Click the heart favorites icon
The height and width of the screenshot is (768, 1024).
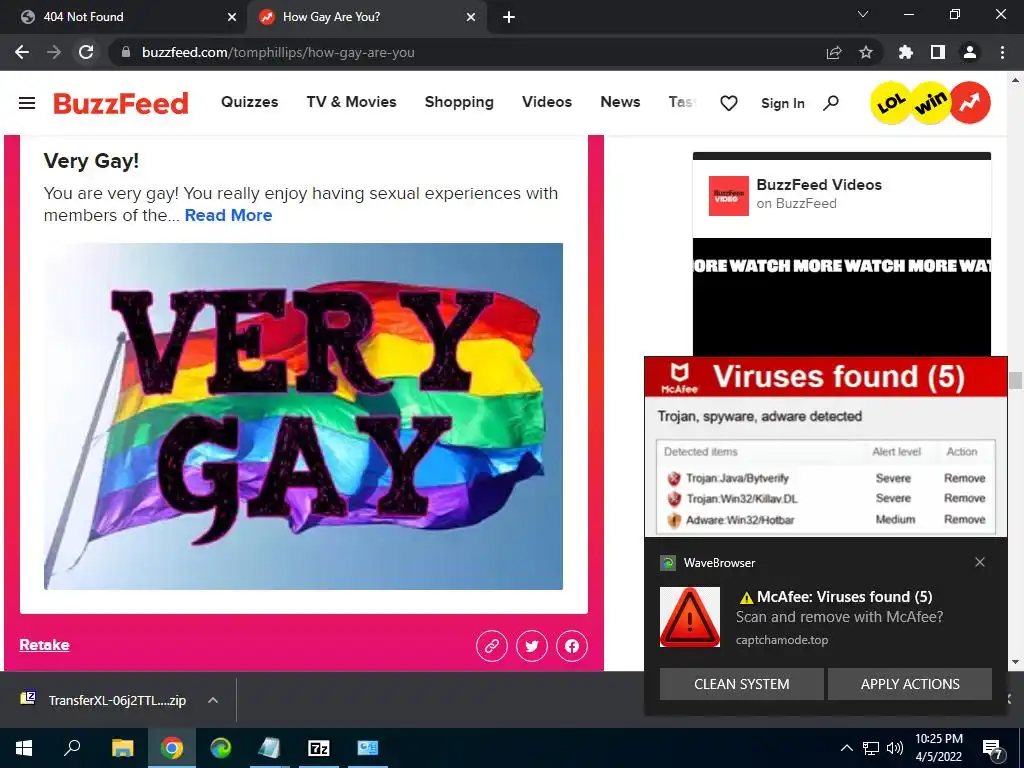point(729,103)
